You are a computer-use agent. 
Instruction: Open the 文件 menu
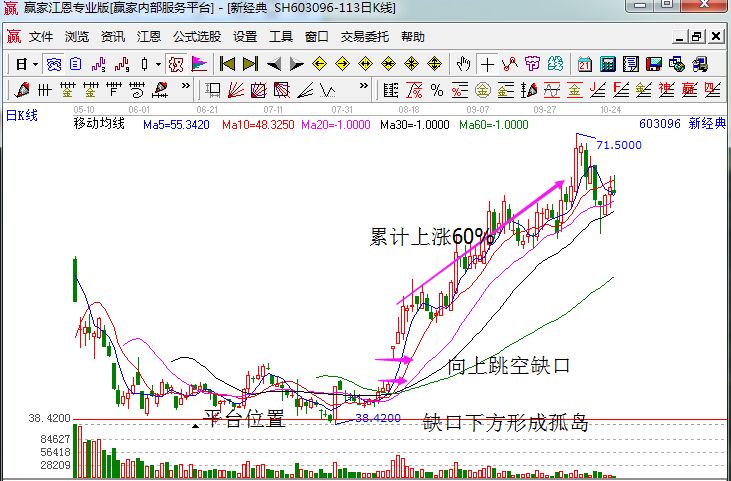click(41, 36)
